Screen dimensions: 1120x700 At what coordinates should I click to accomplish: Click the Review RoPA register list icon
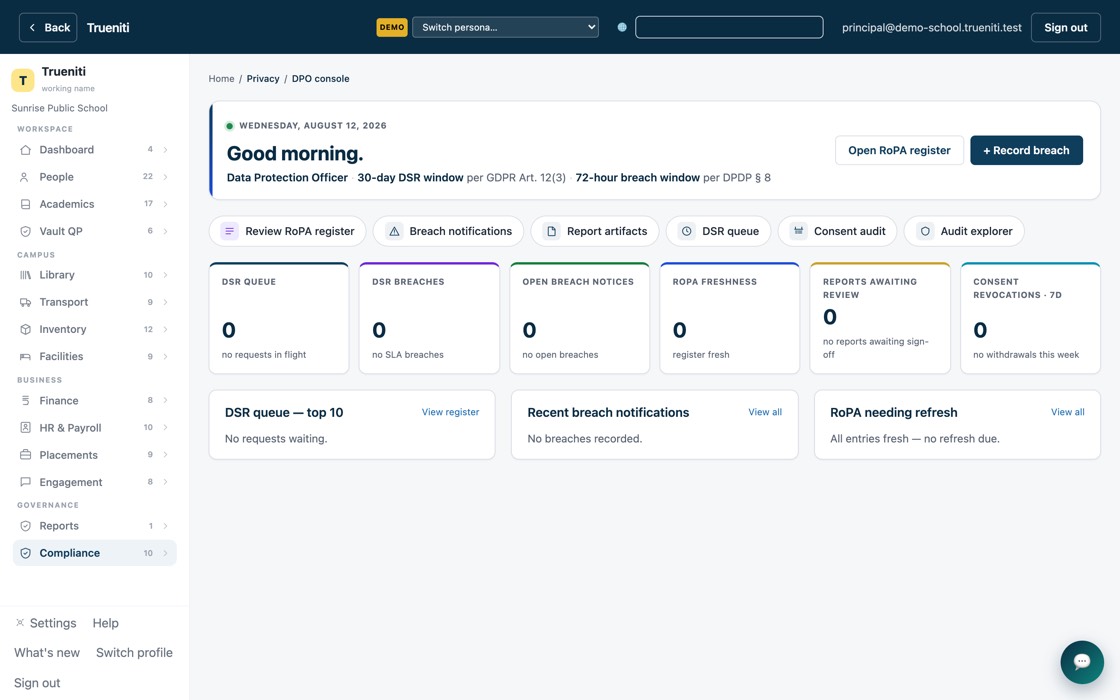coord(229,231)
